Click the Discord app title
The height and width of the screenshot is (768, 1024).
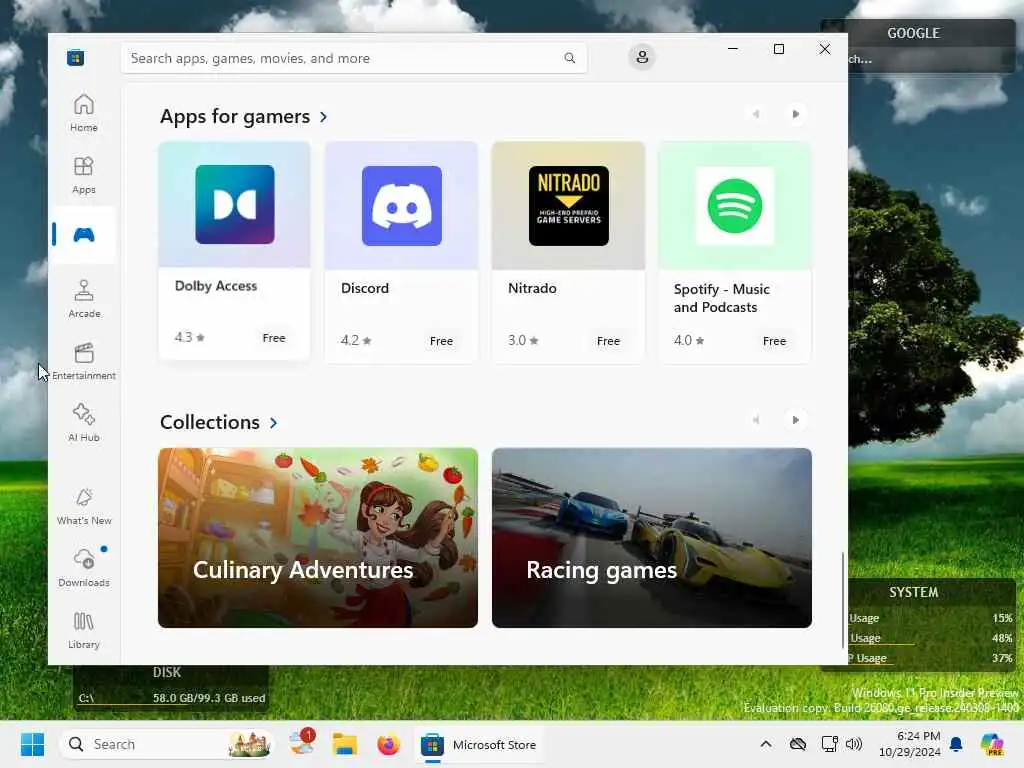(x=364, y=288)
